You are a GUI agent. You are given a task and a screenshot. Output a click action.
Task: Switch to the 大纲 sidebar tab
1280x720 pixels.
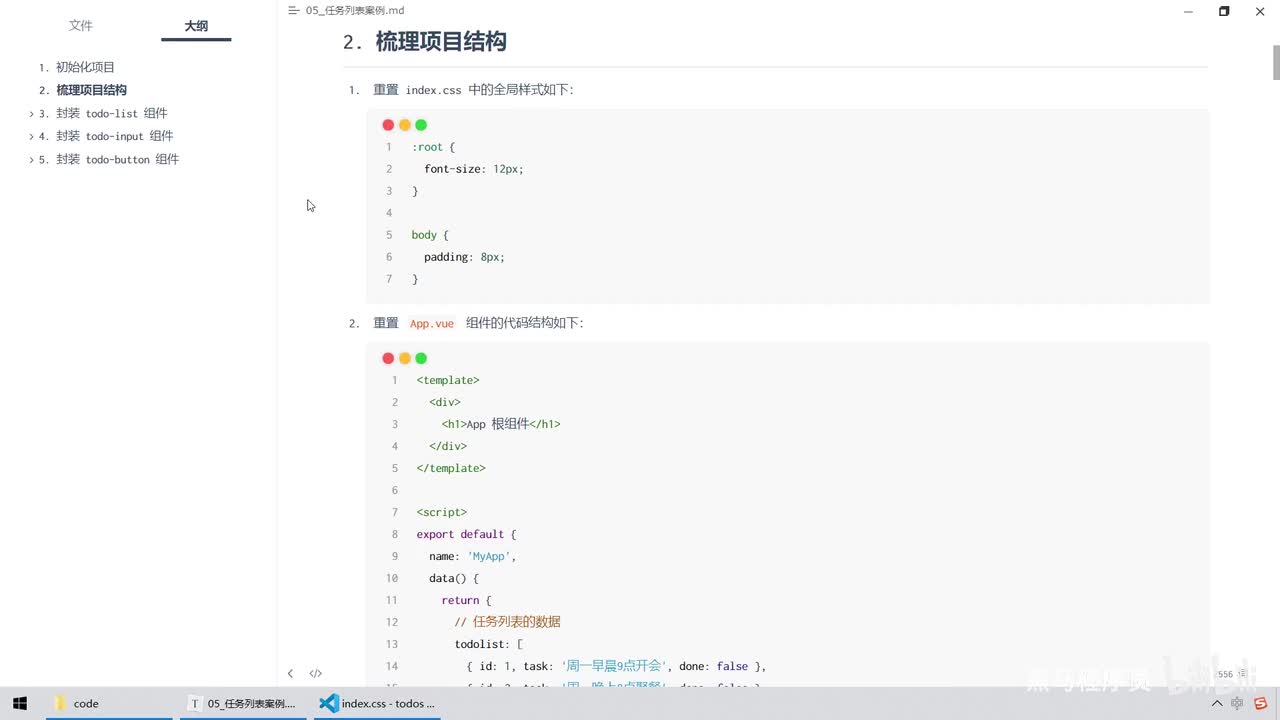click(196, 26)
